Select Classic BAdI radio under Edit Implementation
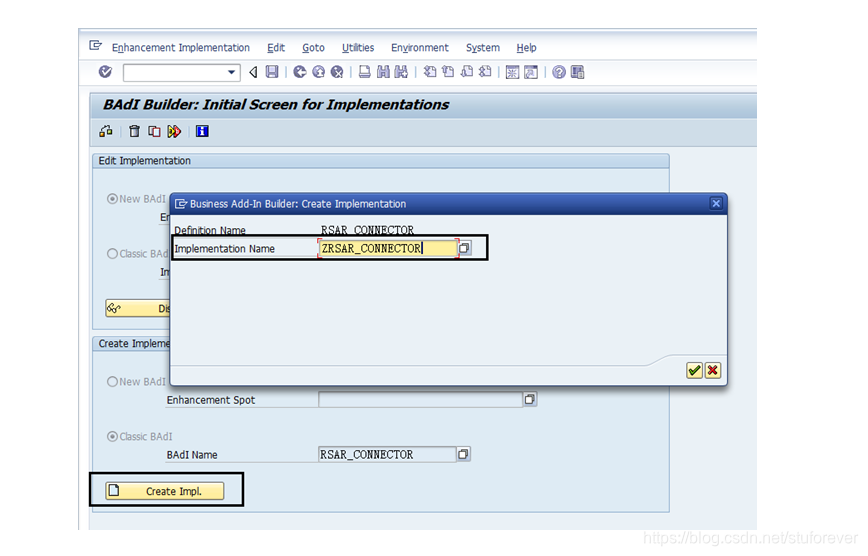The image size is (868, 556). [x=112, y=254]
